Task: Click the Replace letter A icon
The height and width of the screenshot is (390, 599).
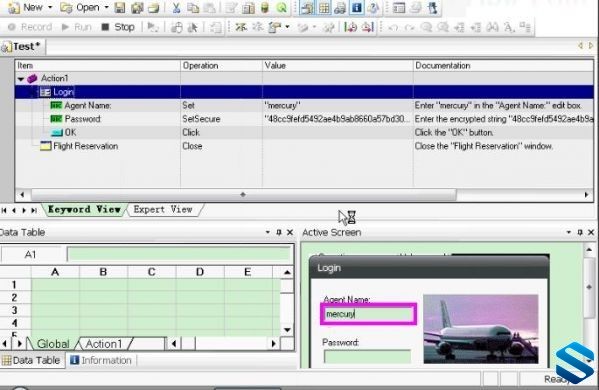Action: coord(509,28)
